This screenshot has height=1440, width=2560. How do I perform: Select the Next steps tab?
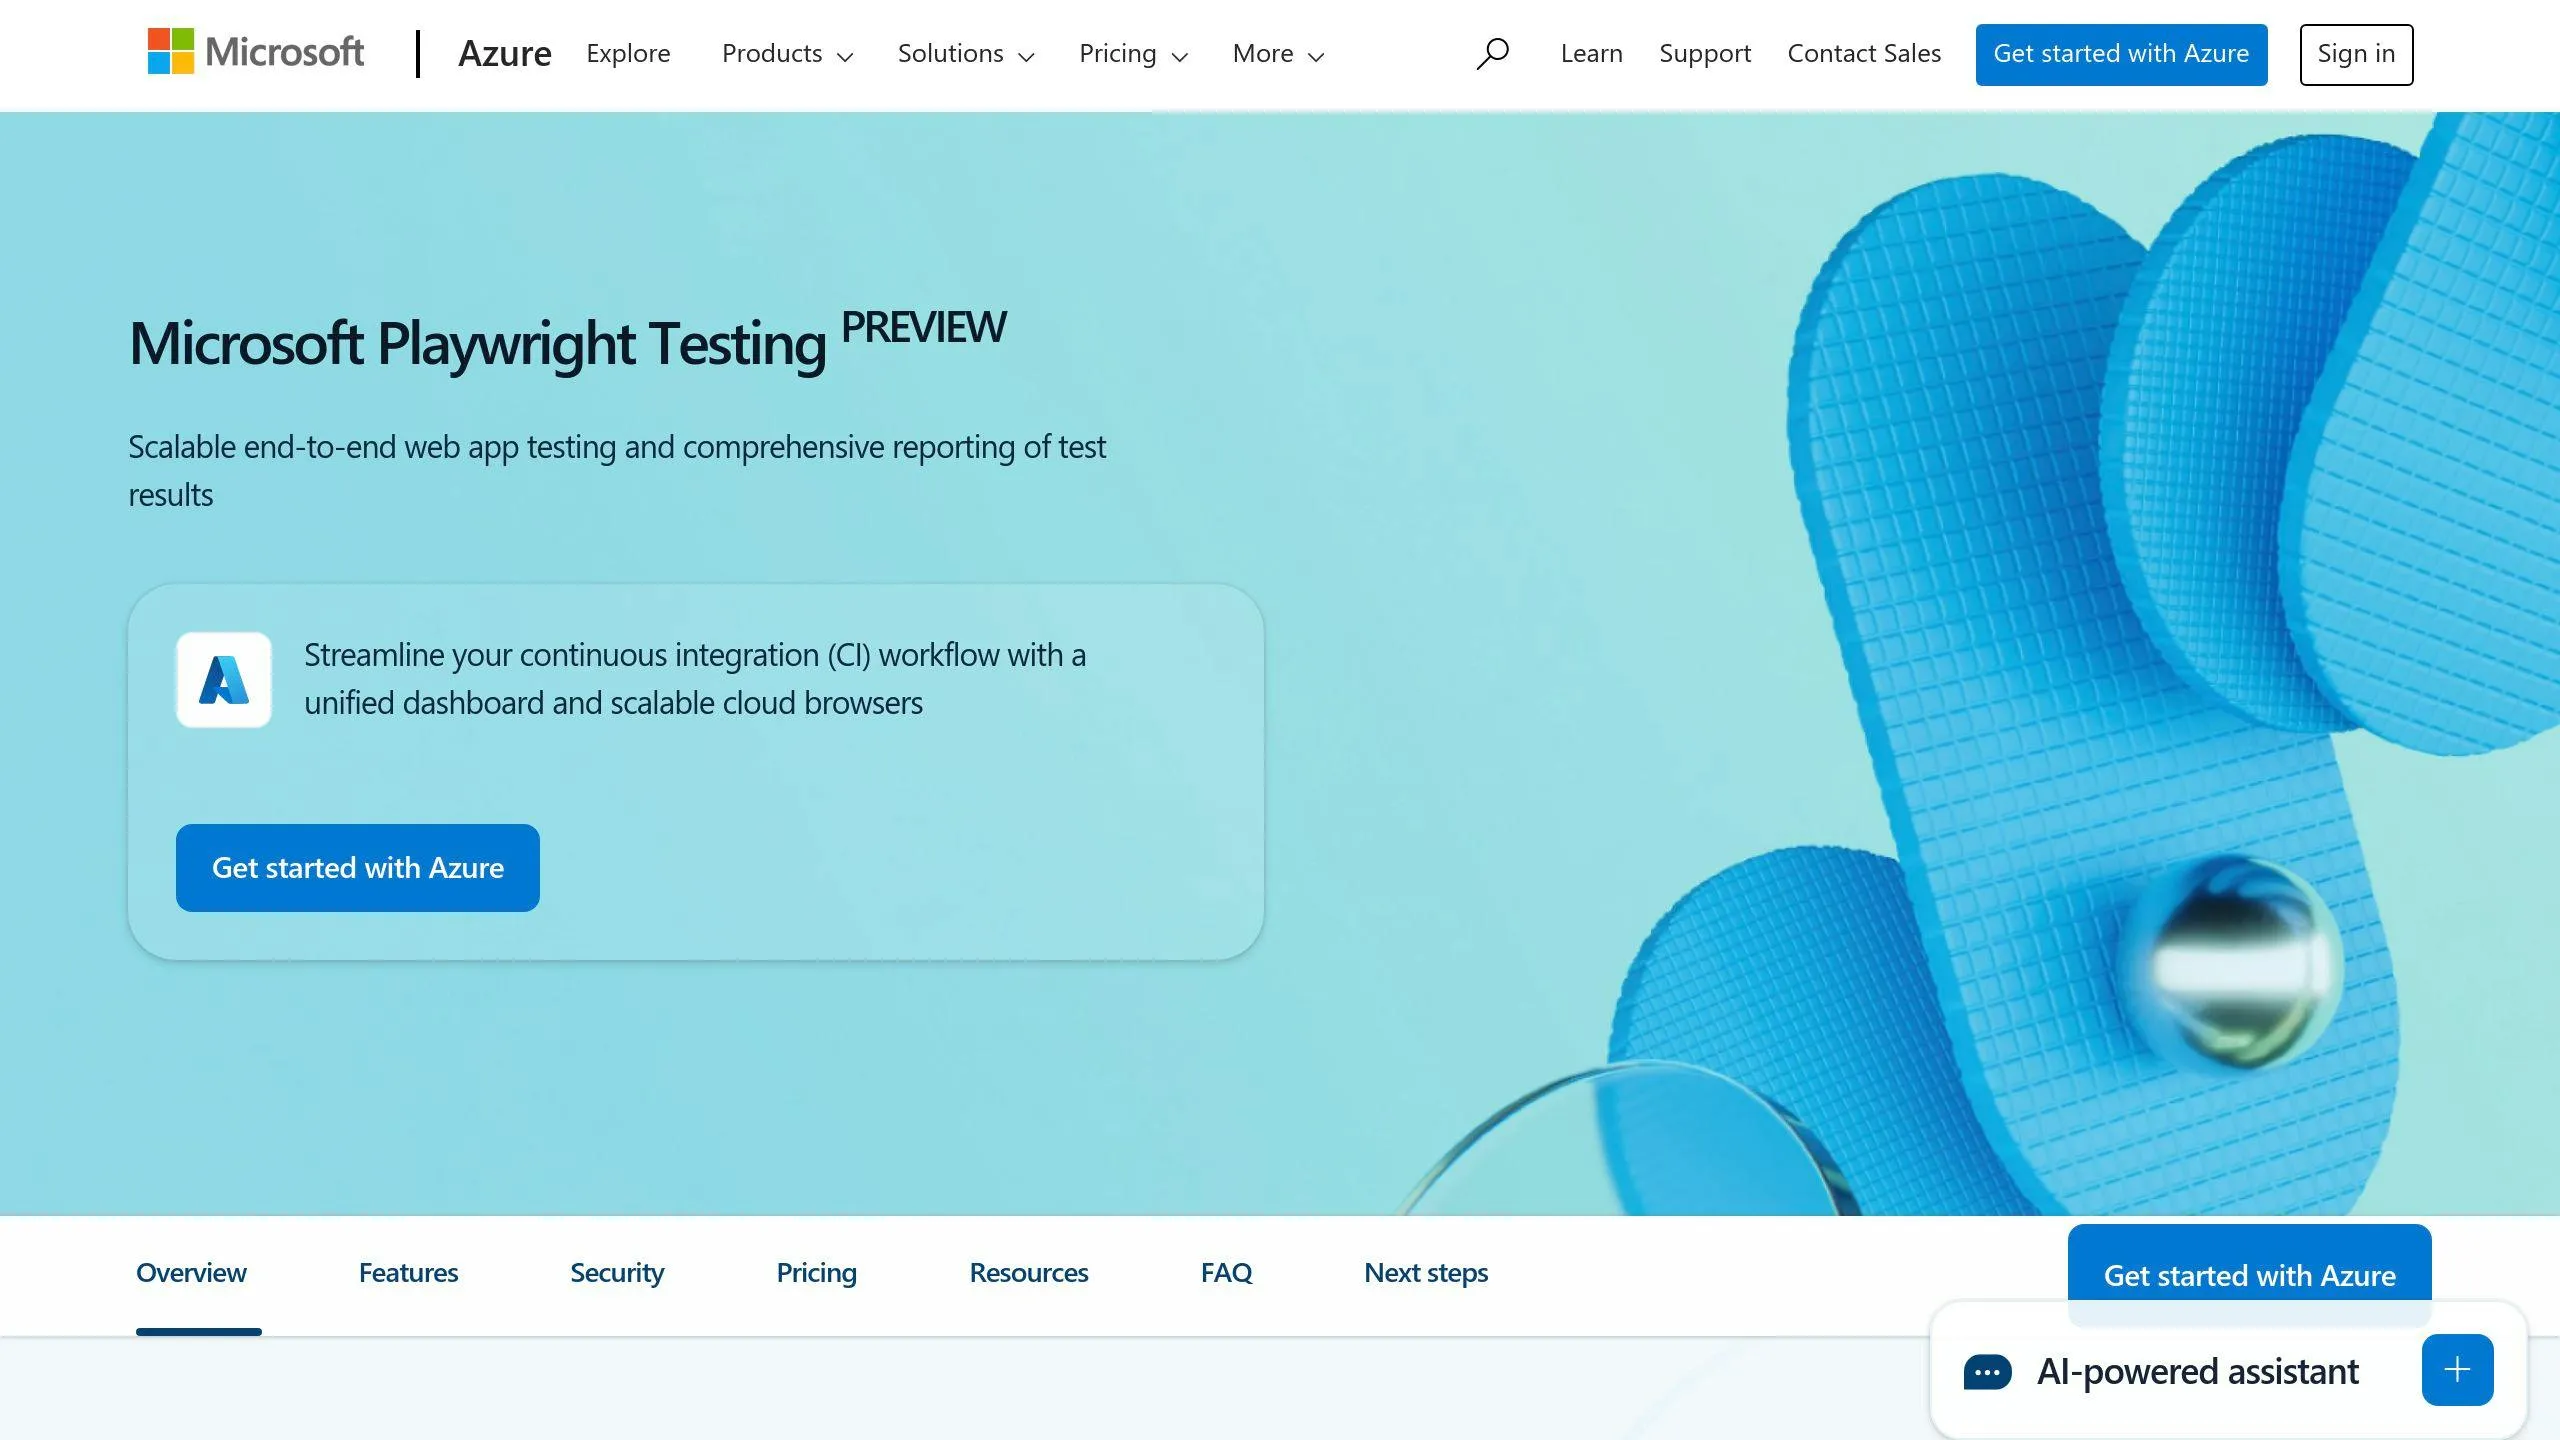pyautogui.click(x=1426, y=1272)
